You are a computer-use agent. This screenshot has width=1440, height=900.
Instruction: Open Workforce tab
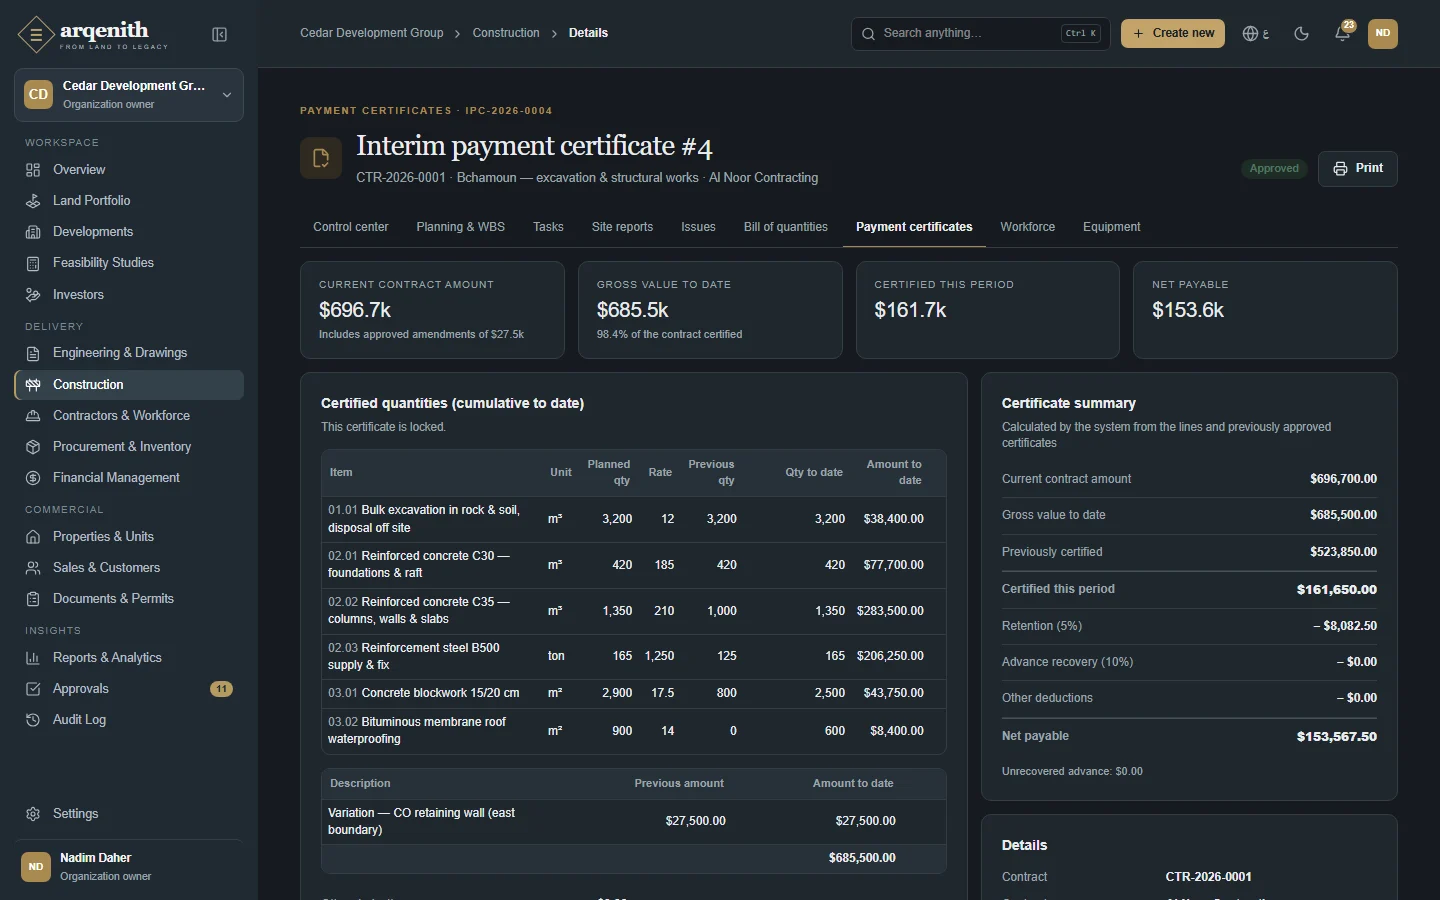[x=1028, y=227]
